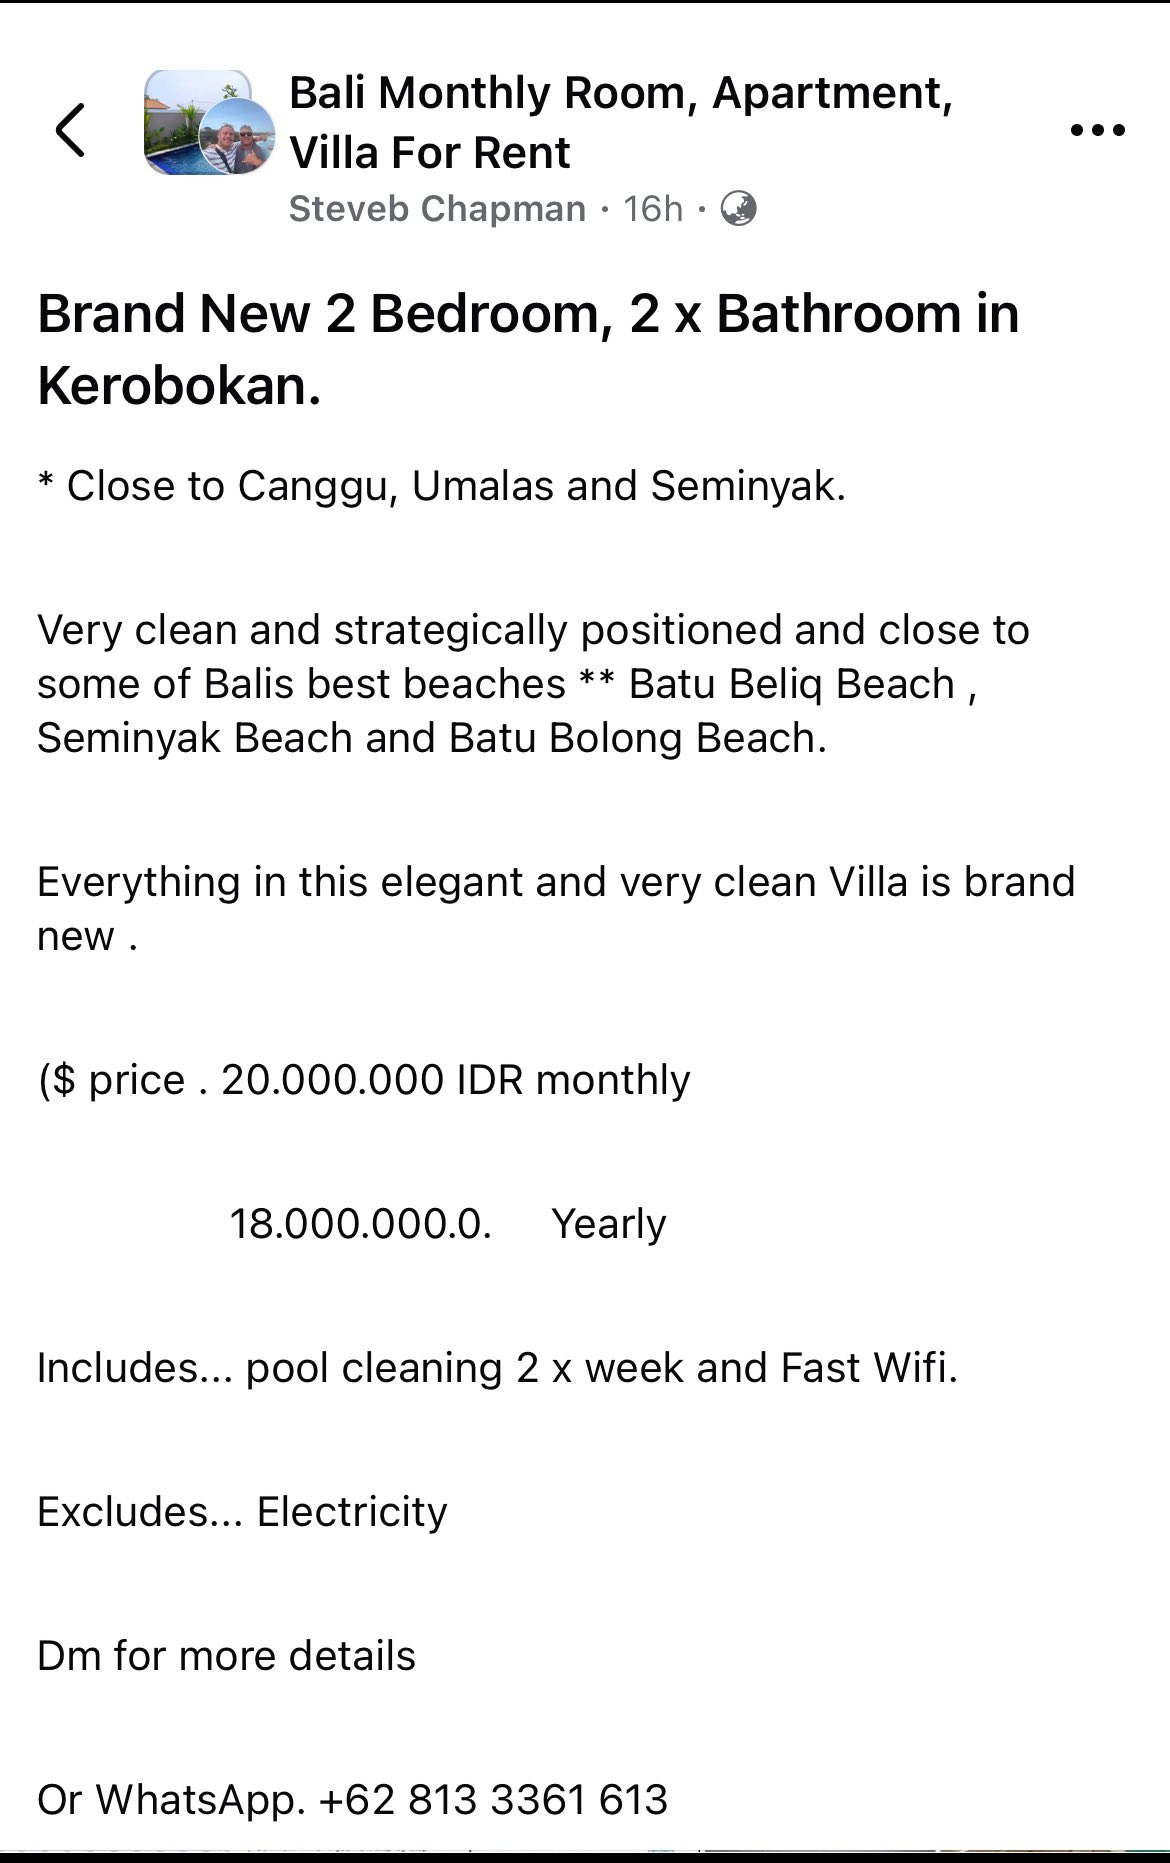Tap the back arrow
The width and height of the screenshot is (1170, 1863).
70,130
